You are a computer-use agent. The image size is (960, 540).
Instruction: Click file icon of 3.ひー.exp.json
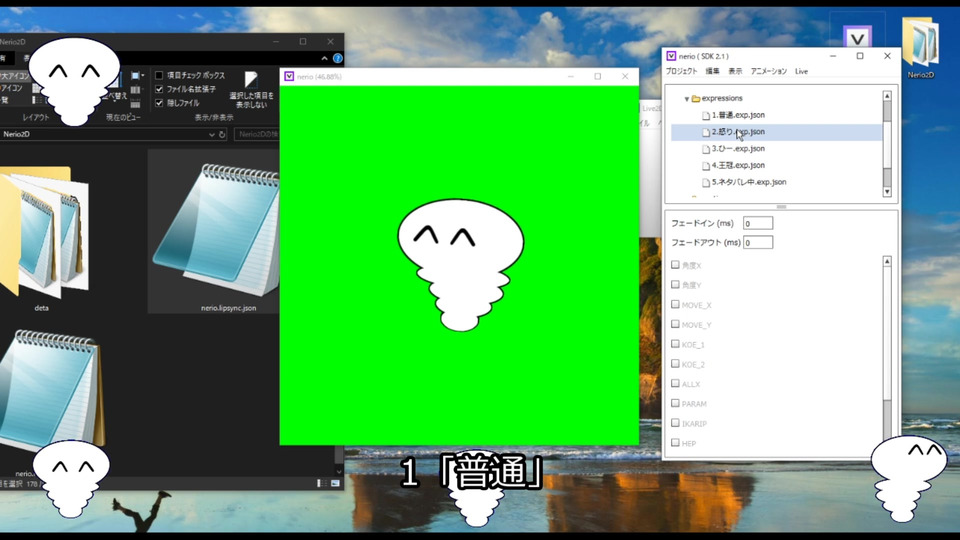click(x=706, y=149)
